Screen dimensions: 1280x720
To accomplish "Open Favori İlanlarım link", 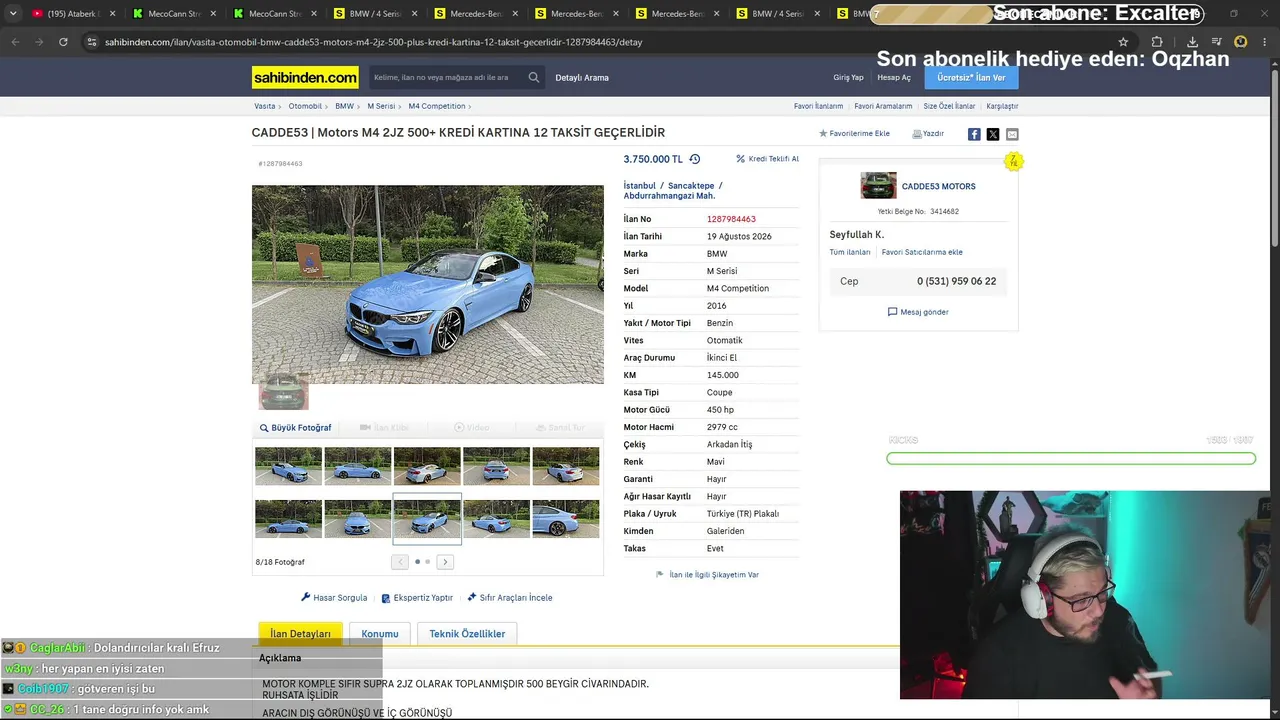I will coord(818,106).
